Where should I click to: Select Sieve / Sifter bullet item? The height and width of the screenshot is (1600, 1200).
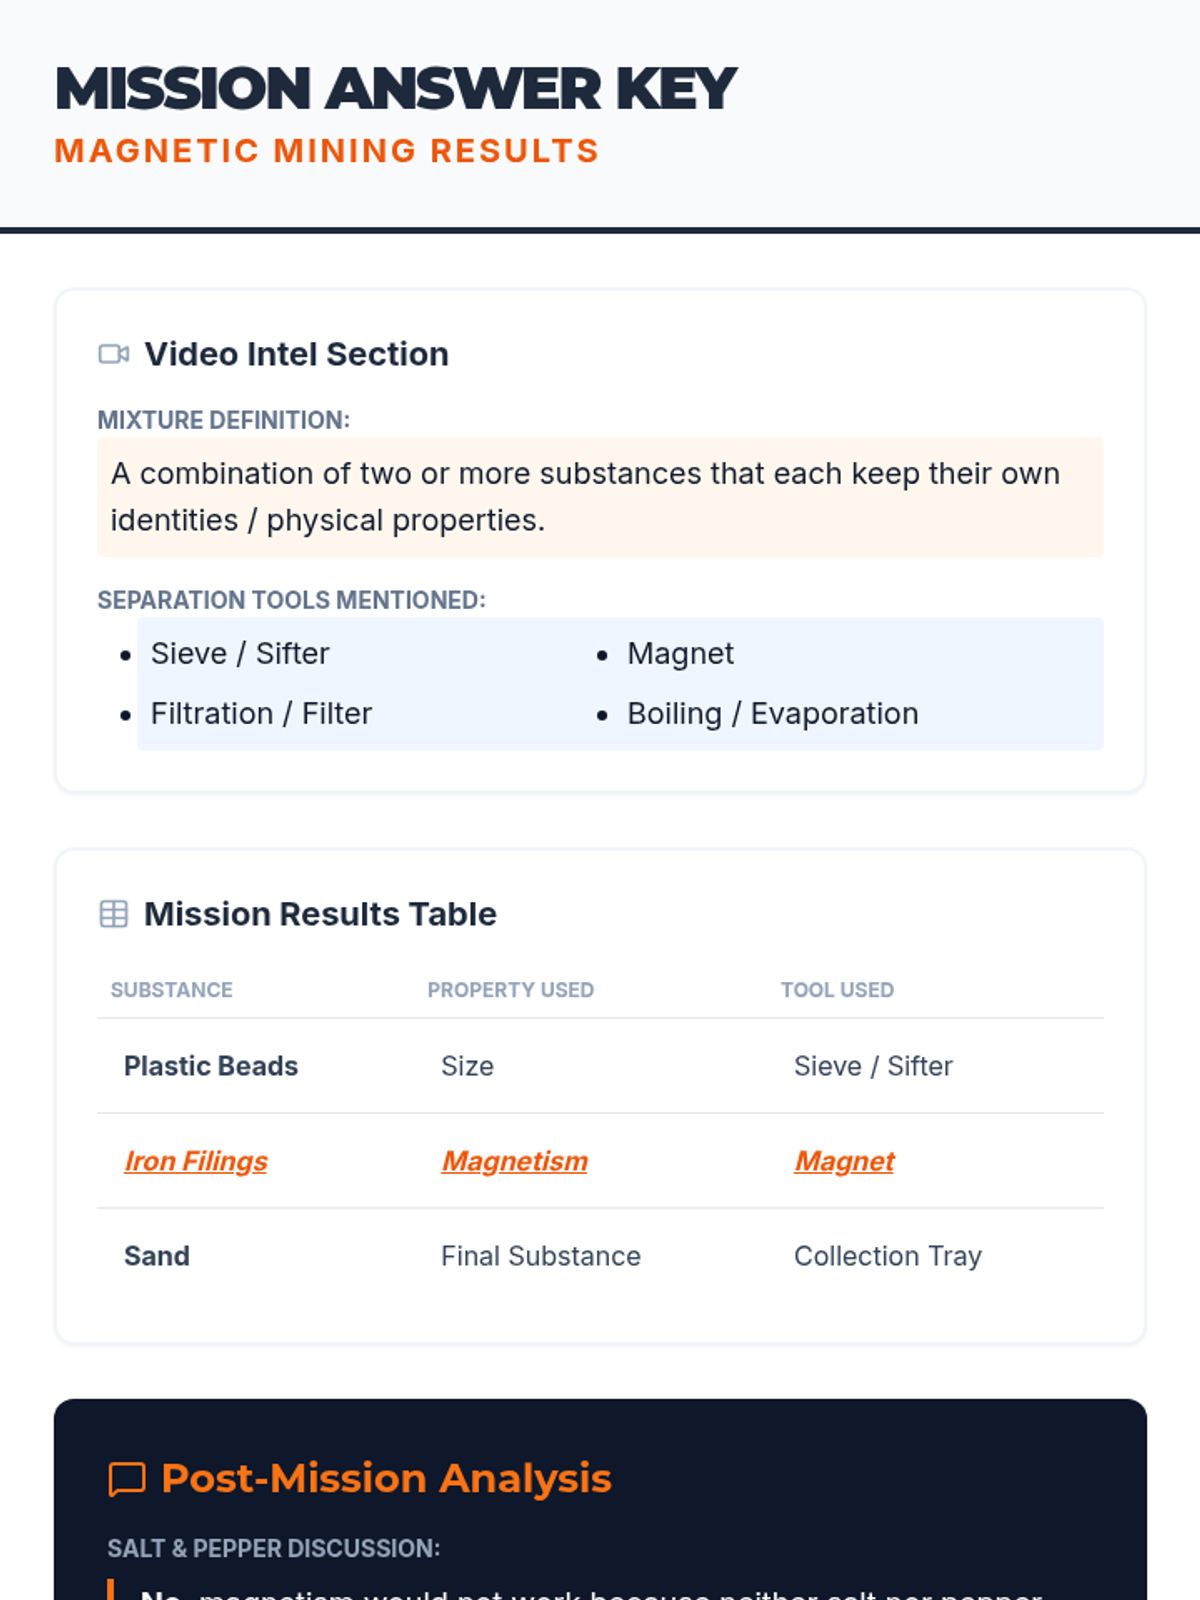pyautogui.click(x=240, y=654)
